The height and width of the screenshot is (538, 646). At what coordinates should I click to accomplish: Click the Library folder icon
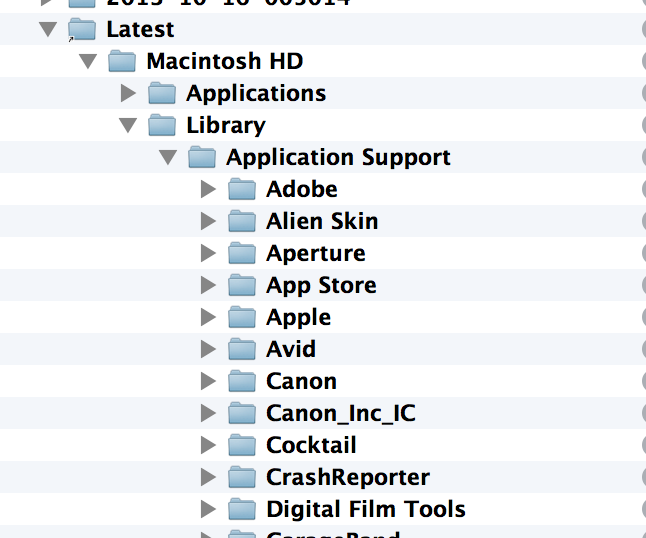point(162,125)
